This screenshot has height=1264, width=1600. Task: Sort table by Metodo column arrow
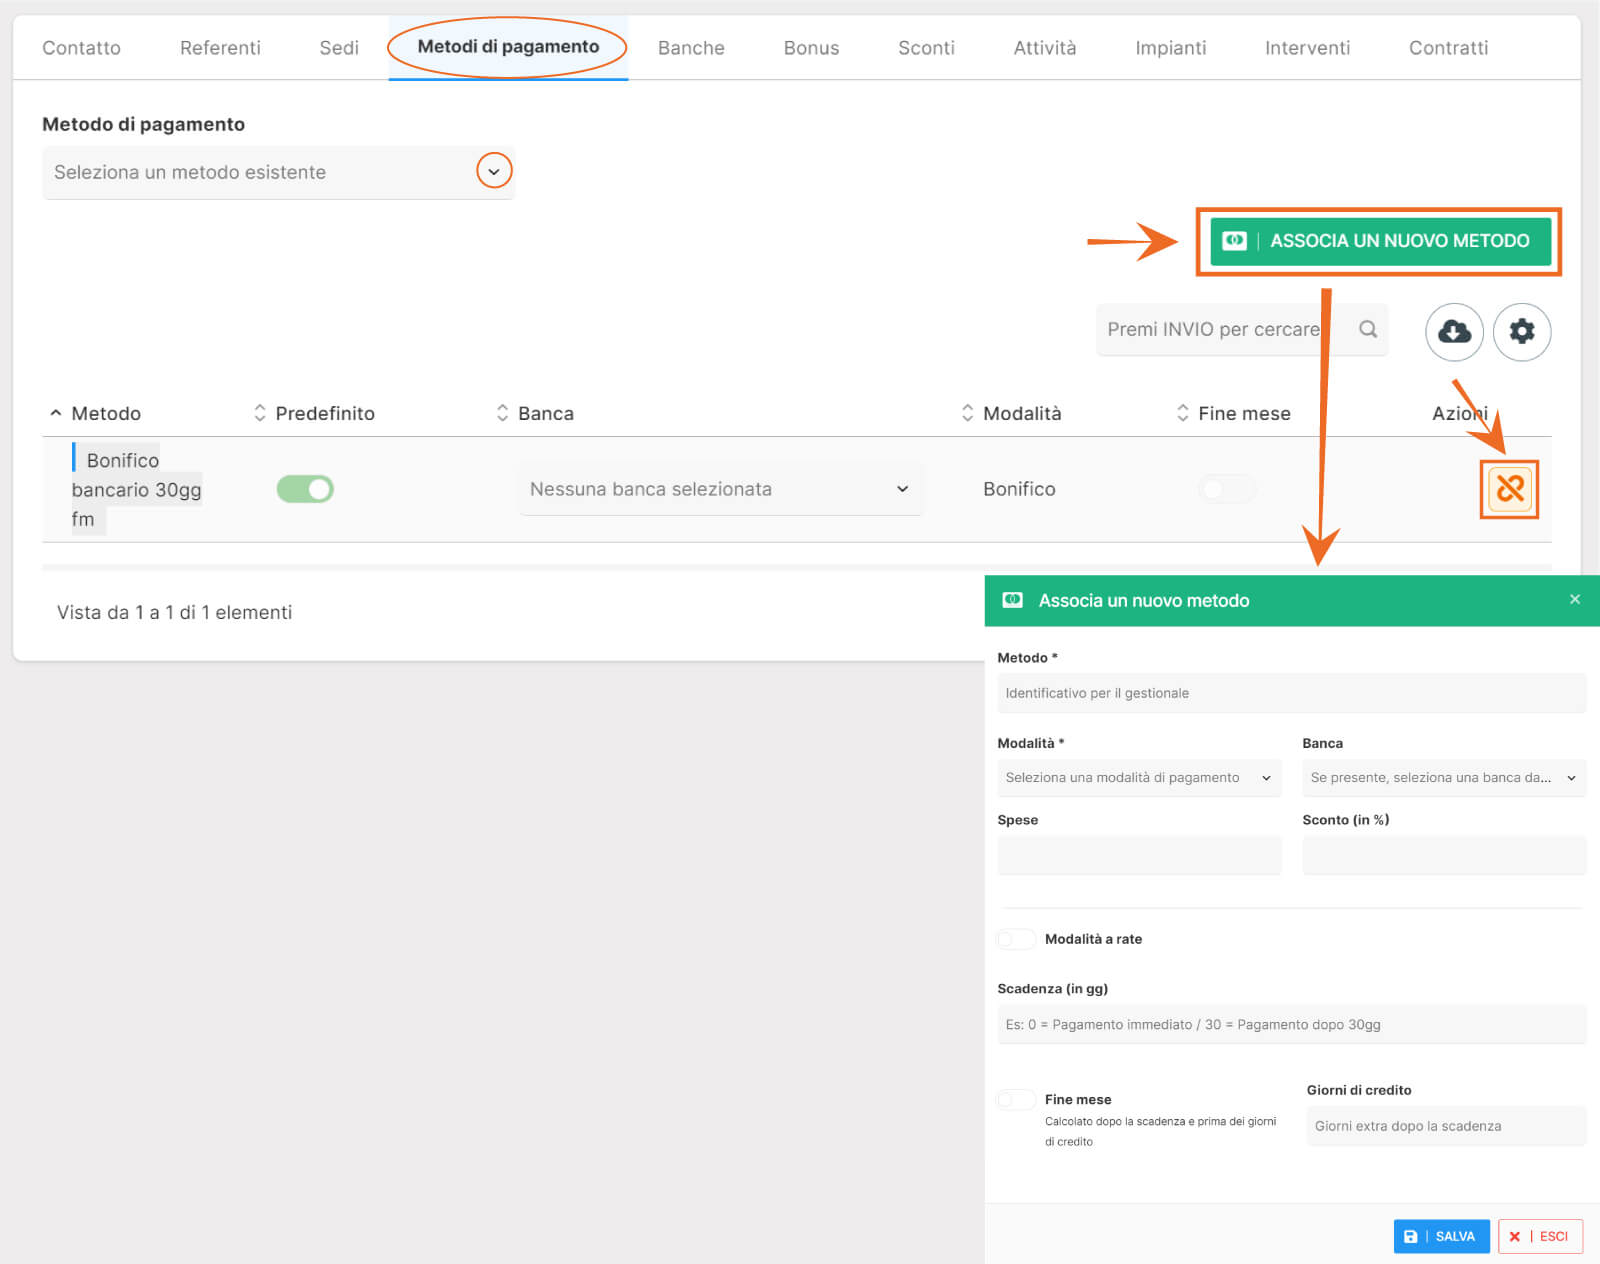point(56,413)
